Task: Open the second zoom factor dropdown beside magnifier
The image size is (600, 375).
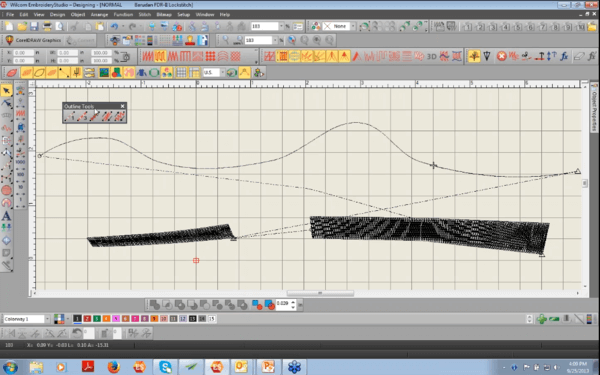Action: coord(275,40)
